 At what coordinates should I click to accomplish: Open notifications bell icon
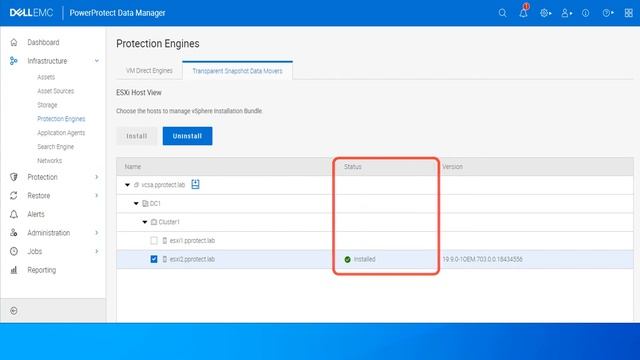tap(523, 12)
